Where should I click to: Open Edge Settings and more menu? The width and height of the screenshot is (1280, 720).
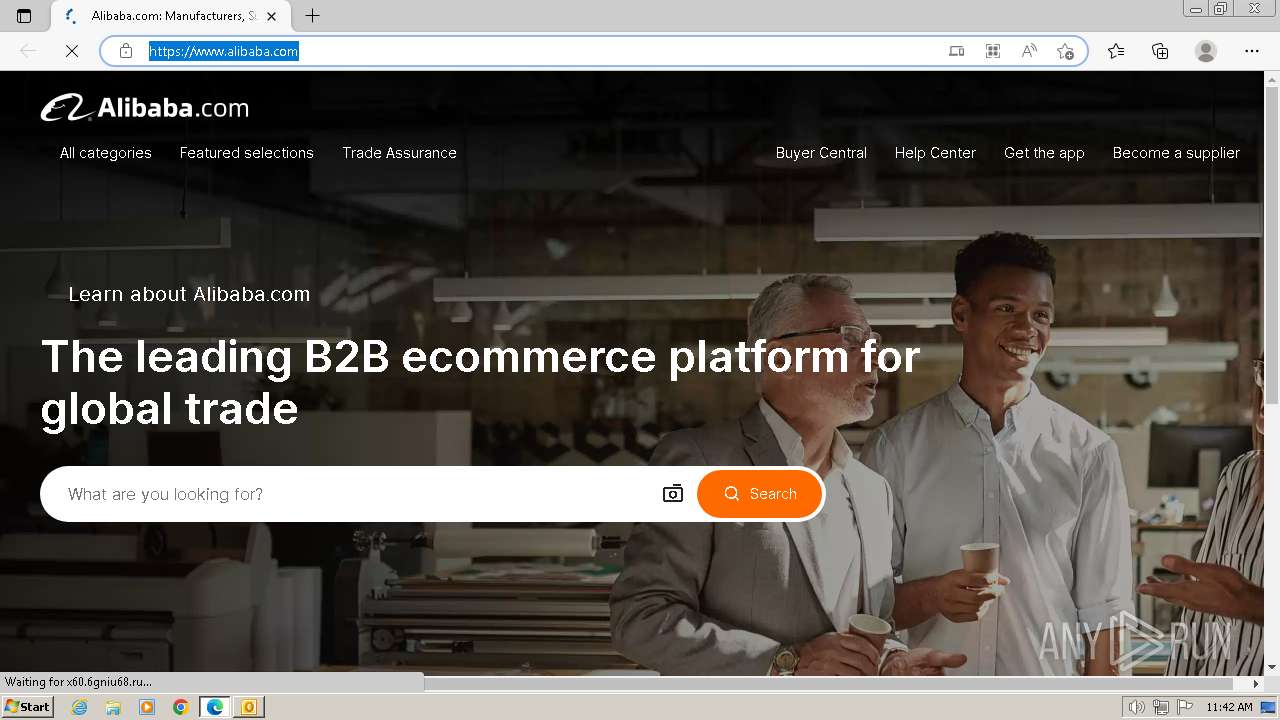1252,51
